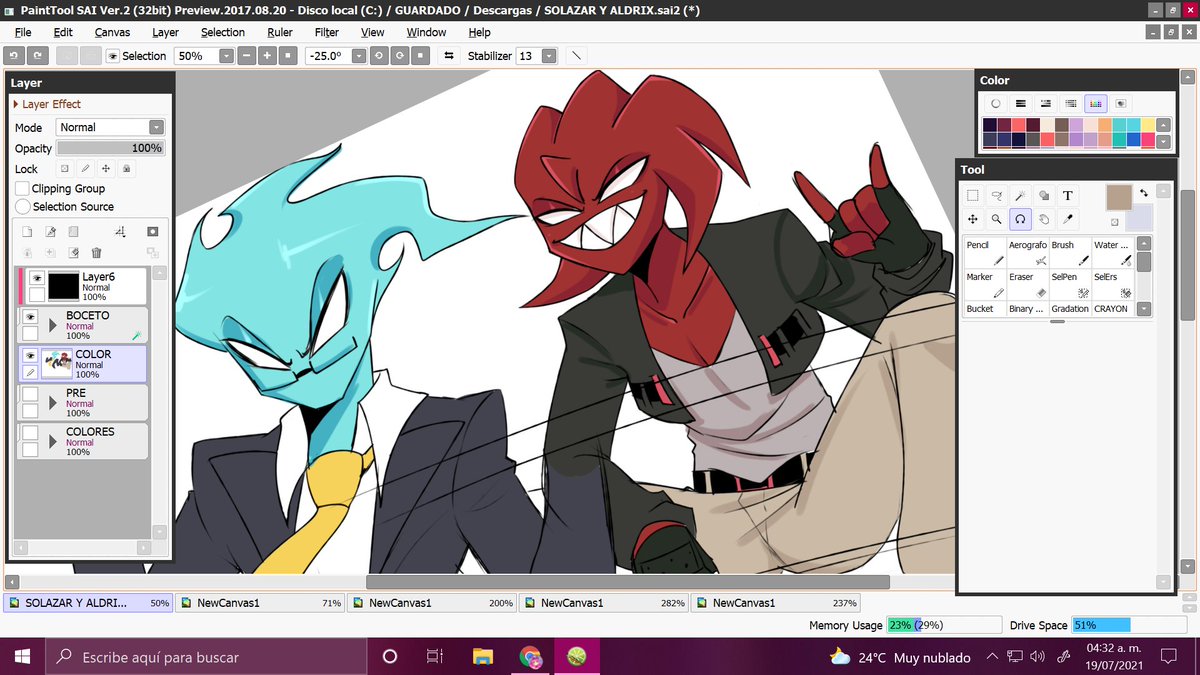Open the blending Mode dropdown
The height and width of the screenshot is (675, 1200).
(x=156, y=127)
